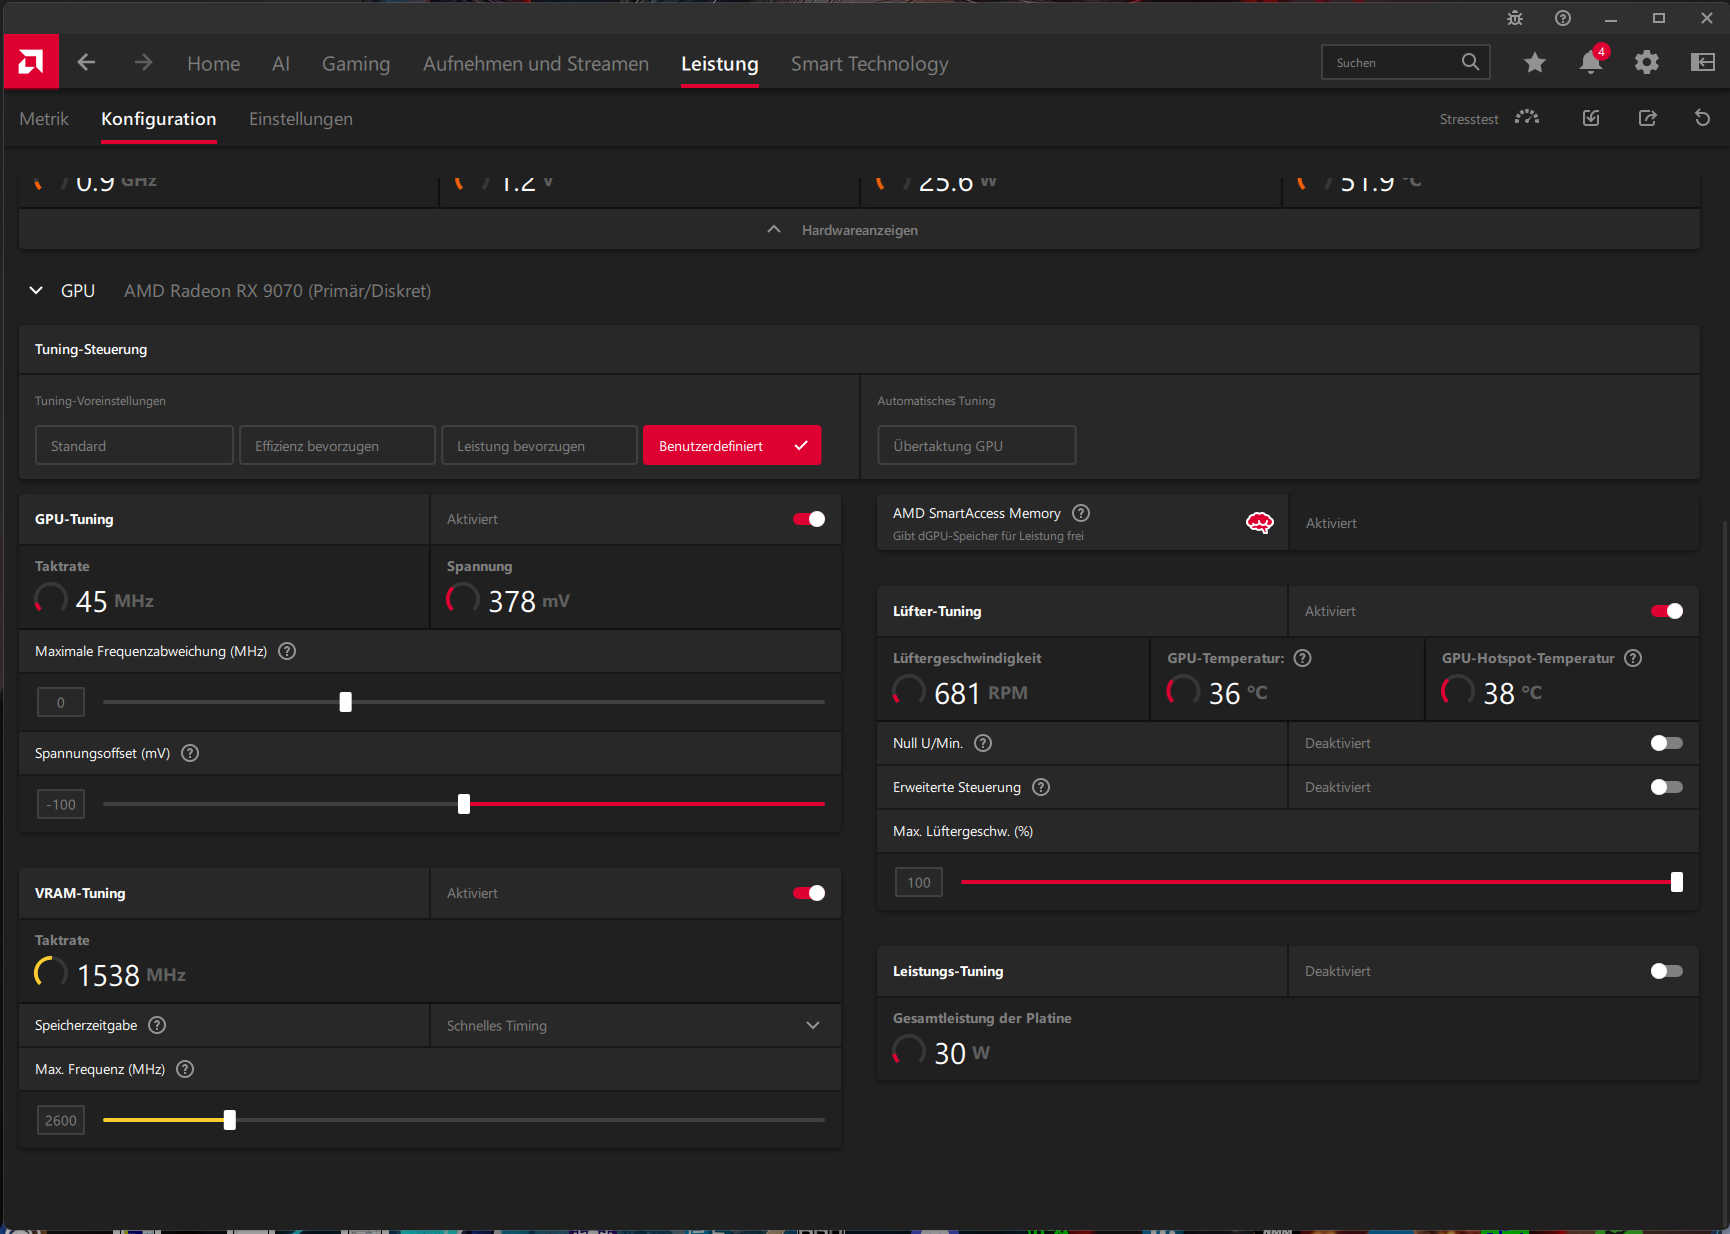Adjust the VRAM Max. Frequenz slider handle
Viewport: 1730px width, 1234px height.
pyautogui.click(x=230, y=1120)
